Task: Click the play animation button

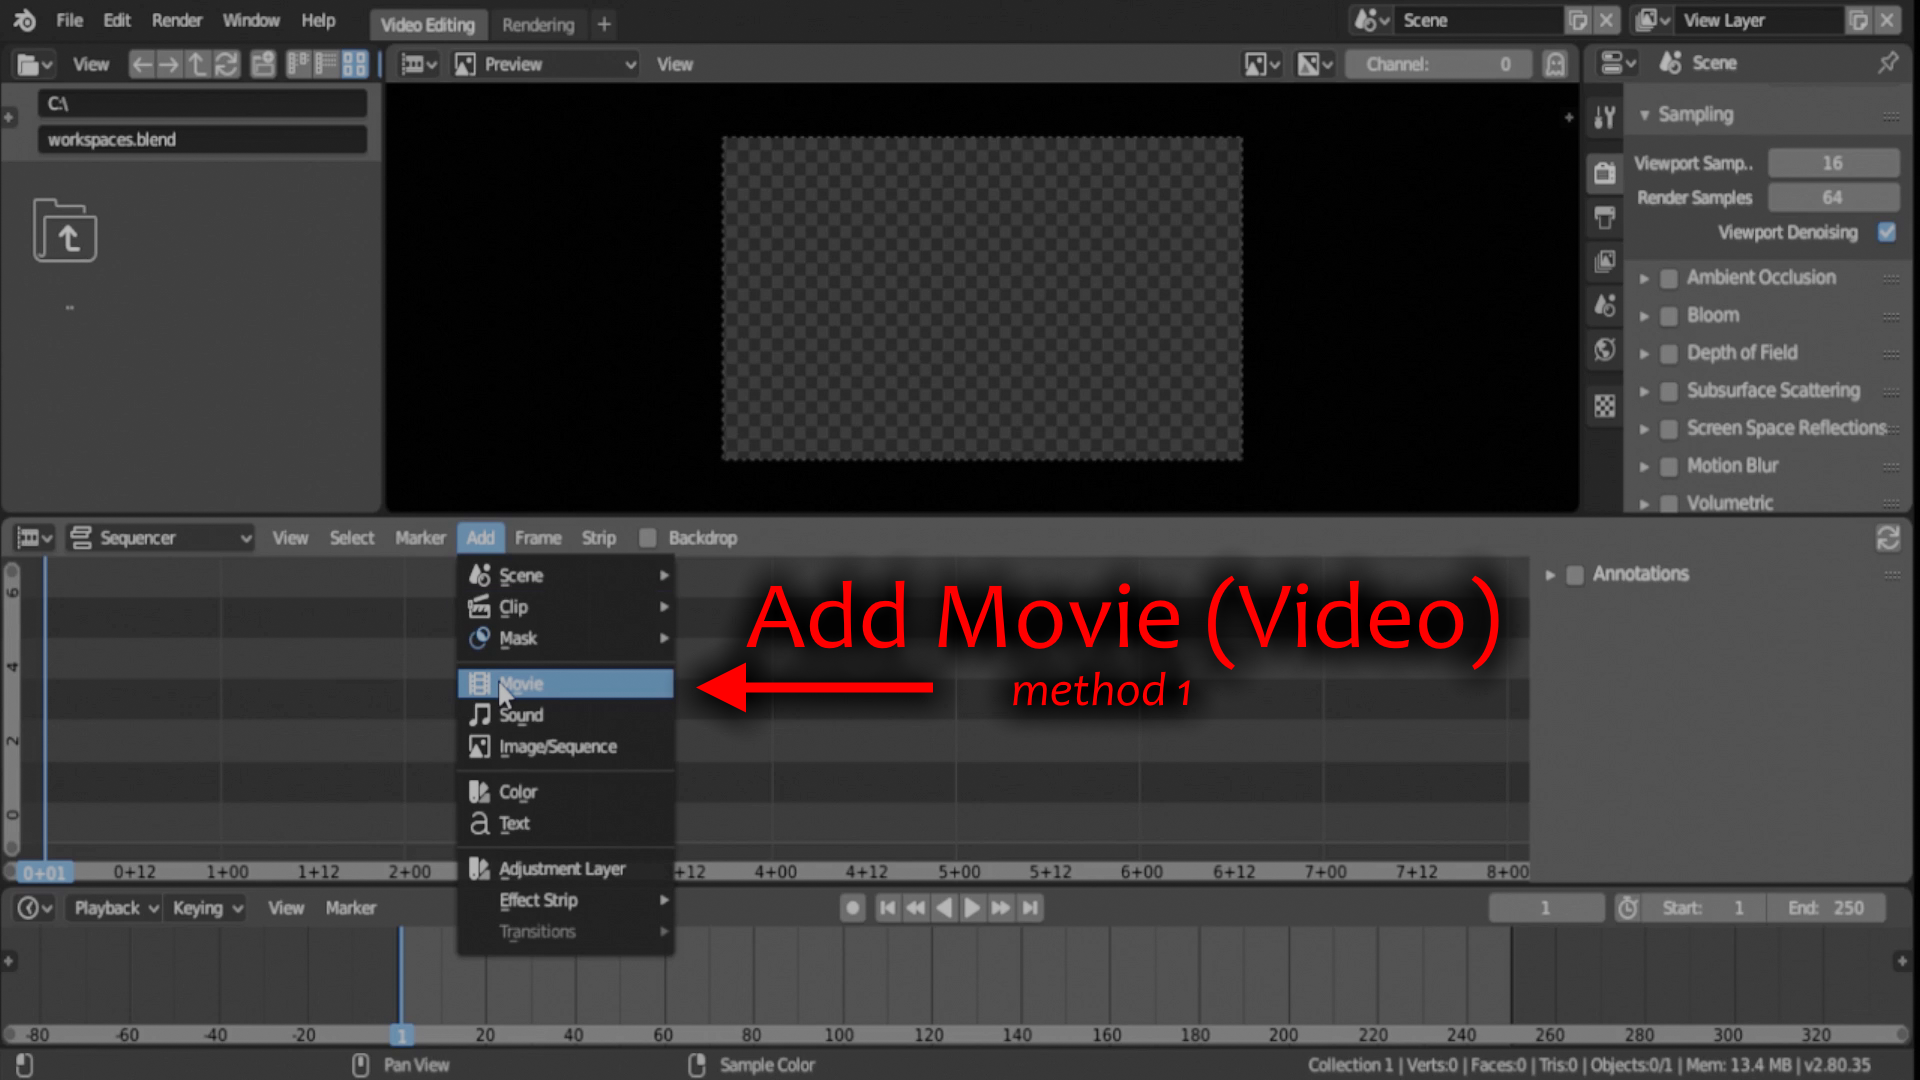Action: click(971, 908)
